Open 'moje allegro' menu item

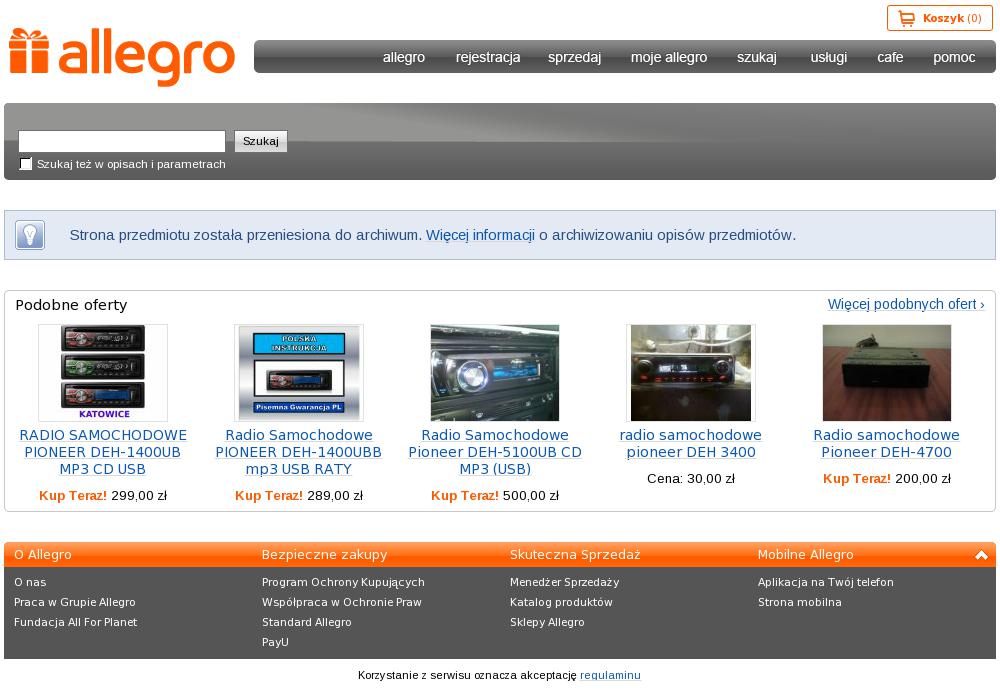(669, 57)
